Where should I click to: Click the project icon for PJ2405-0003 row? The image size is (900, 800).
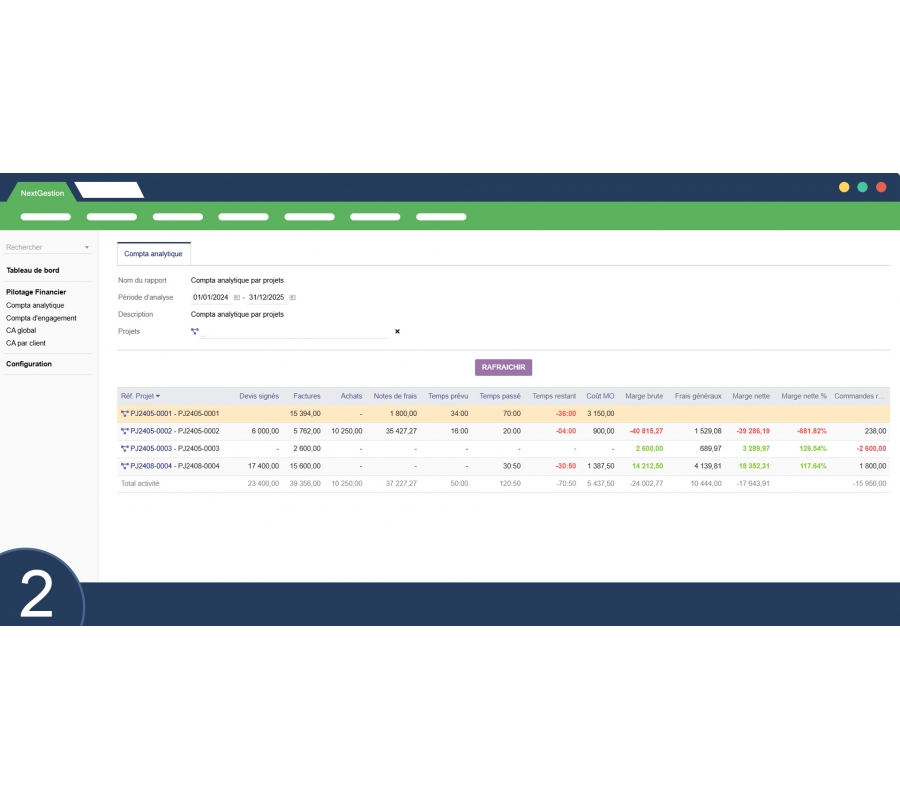click(125, 449)
